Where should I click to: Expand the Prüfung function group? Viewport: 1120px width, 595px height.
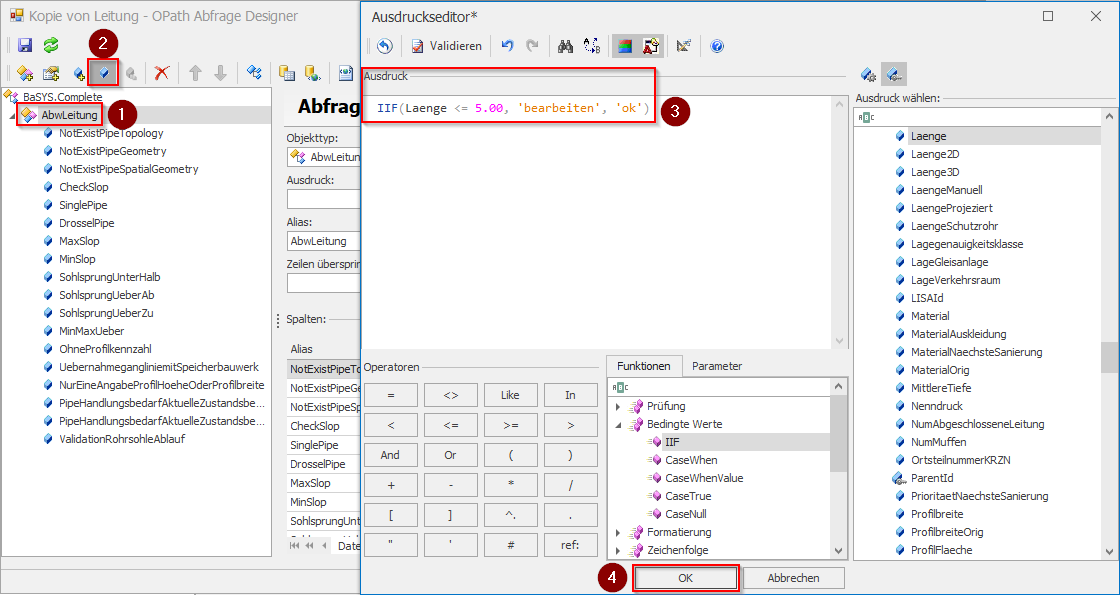coord(618,406)
